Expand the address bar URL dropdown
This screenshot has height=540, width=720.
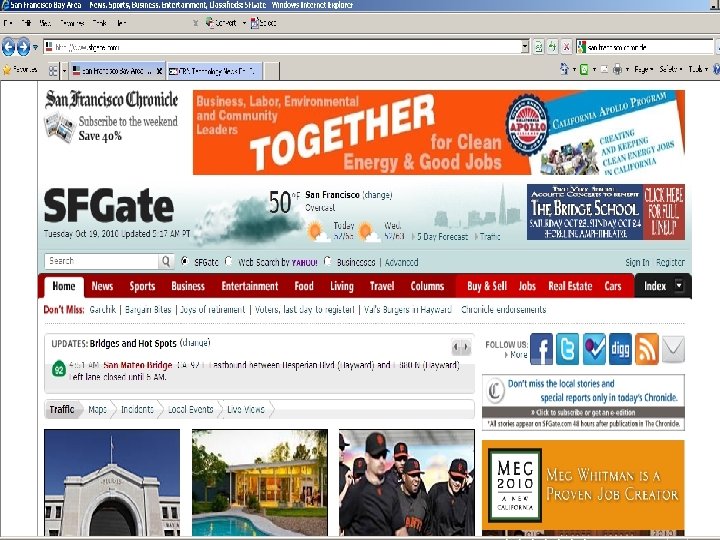point(525,46)
